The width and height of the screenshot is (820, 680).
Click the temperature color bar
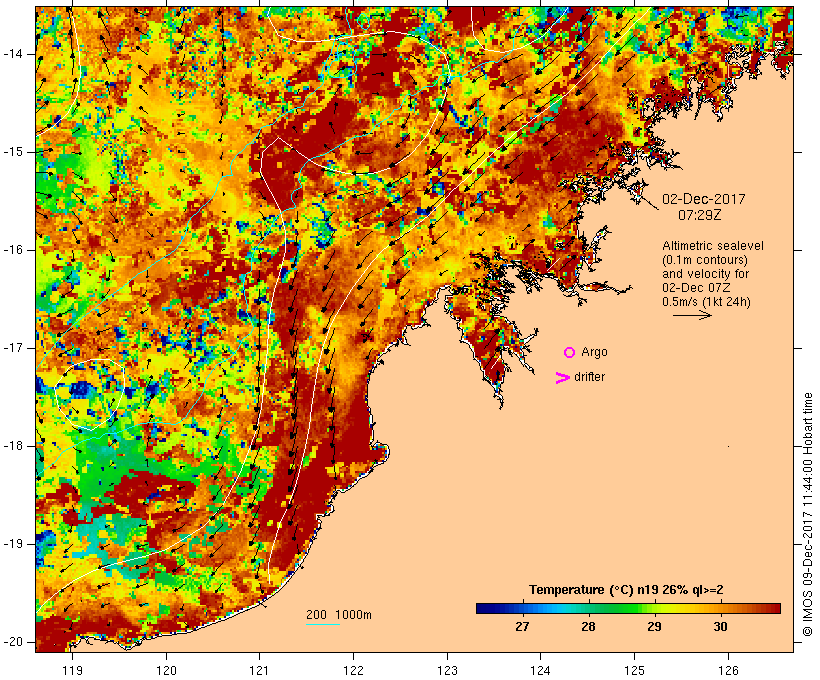click(x=628, y=608)
